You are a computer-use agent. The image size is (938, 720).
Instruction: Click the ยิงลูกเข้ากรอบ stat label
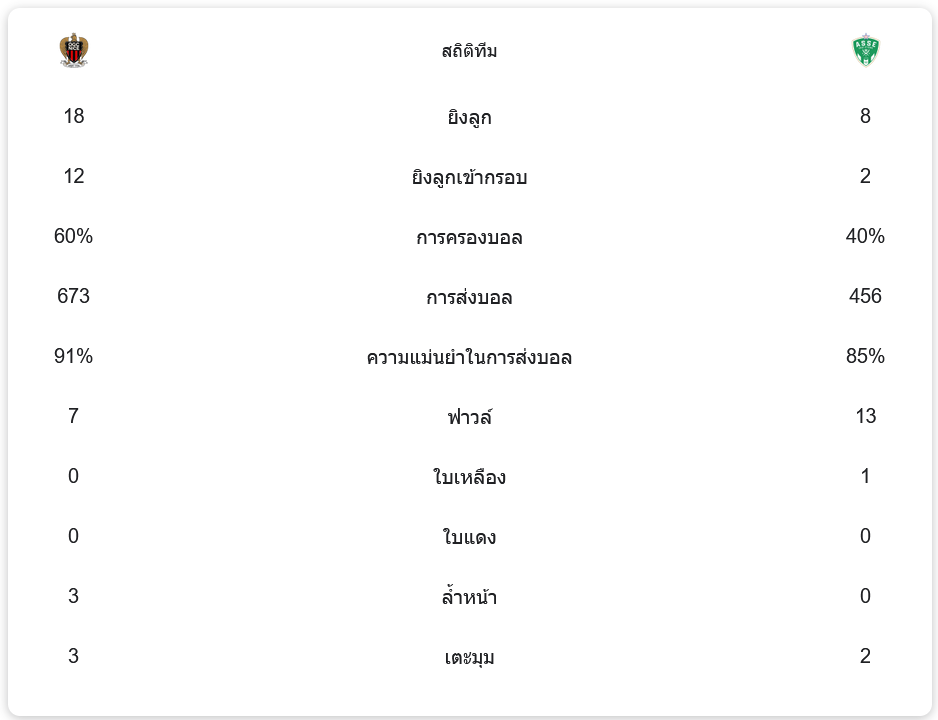point(469,178)
